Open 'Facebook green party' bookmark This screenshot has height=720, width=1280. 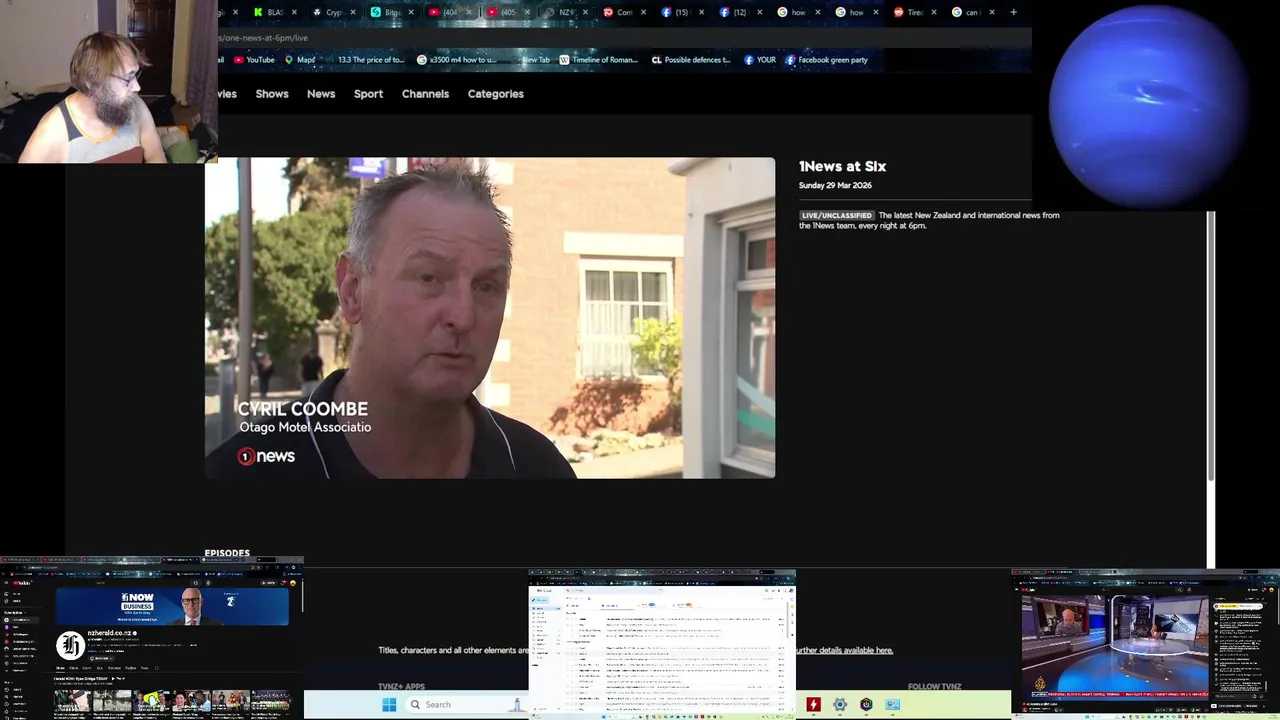click(826, 60)
